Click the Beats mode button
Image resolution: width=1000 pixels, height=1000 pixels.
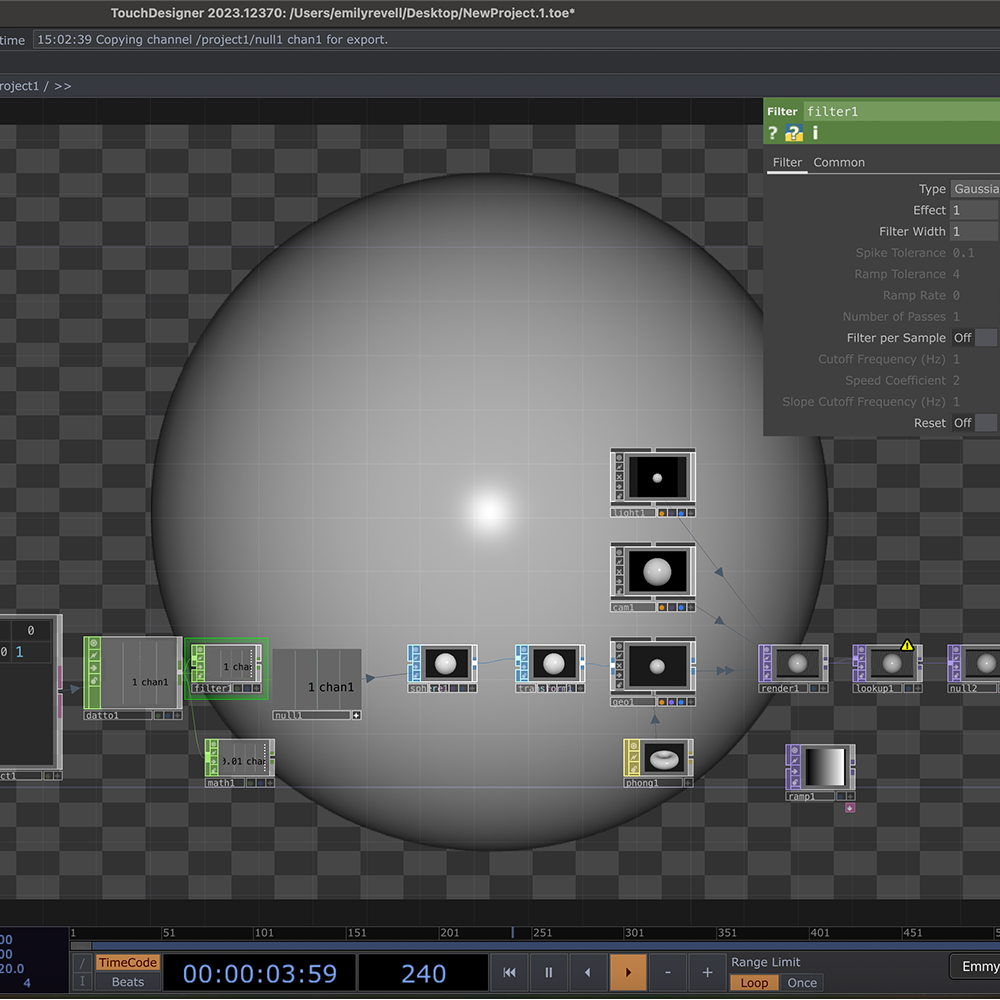coord(127,981)
